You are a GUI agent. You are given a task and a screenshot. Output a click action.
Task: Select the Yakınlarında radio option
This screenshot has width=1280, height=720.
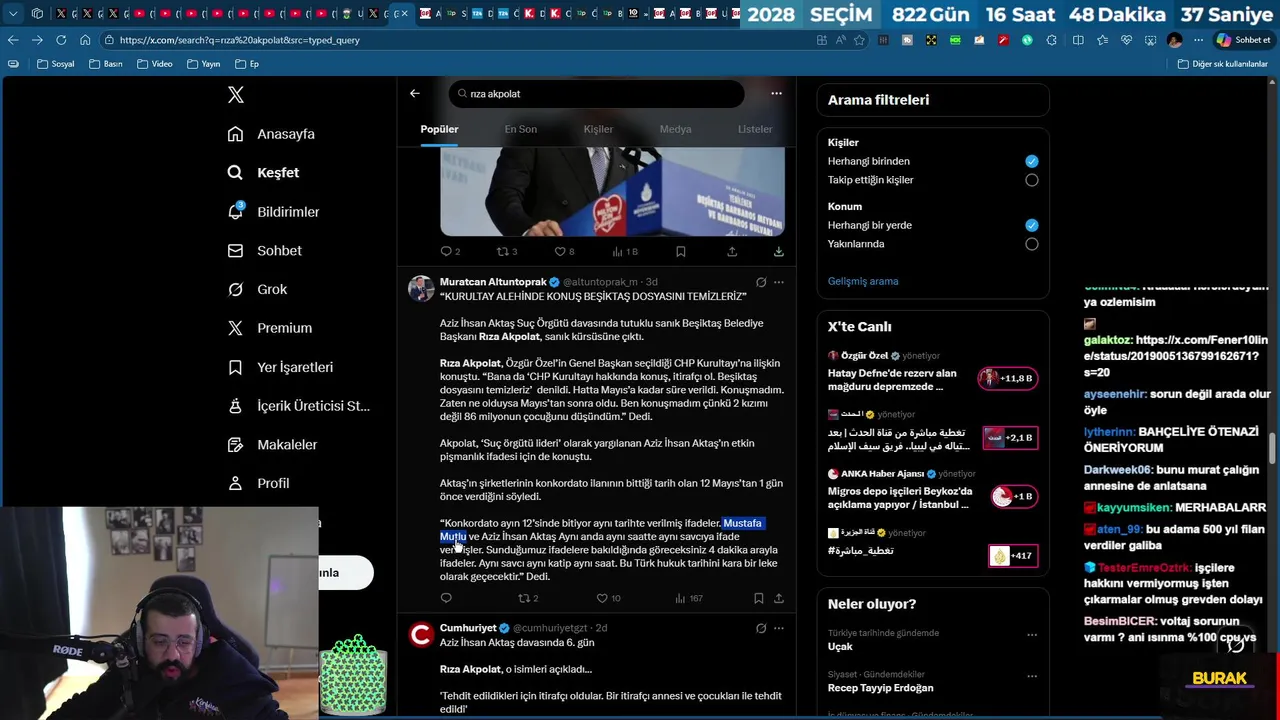click(x=1031, y=244)
